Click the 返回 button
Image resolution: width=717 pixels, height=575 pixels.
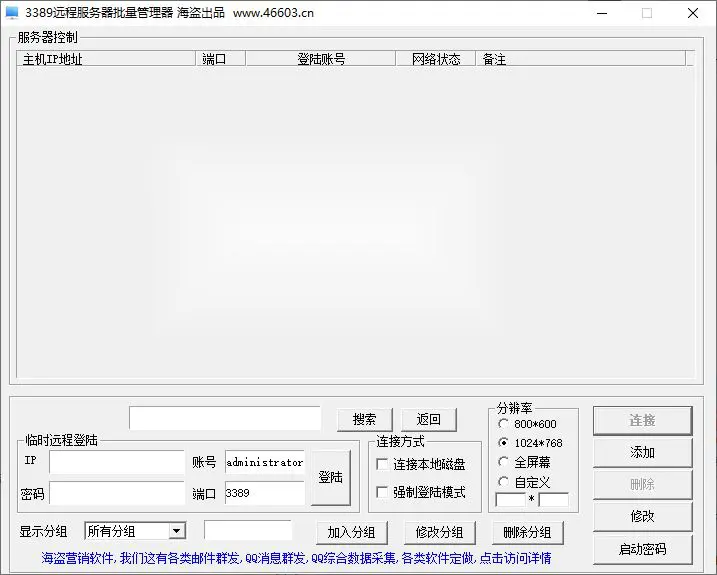click(x=428, y=419)
